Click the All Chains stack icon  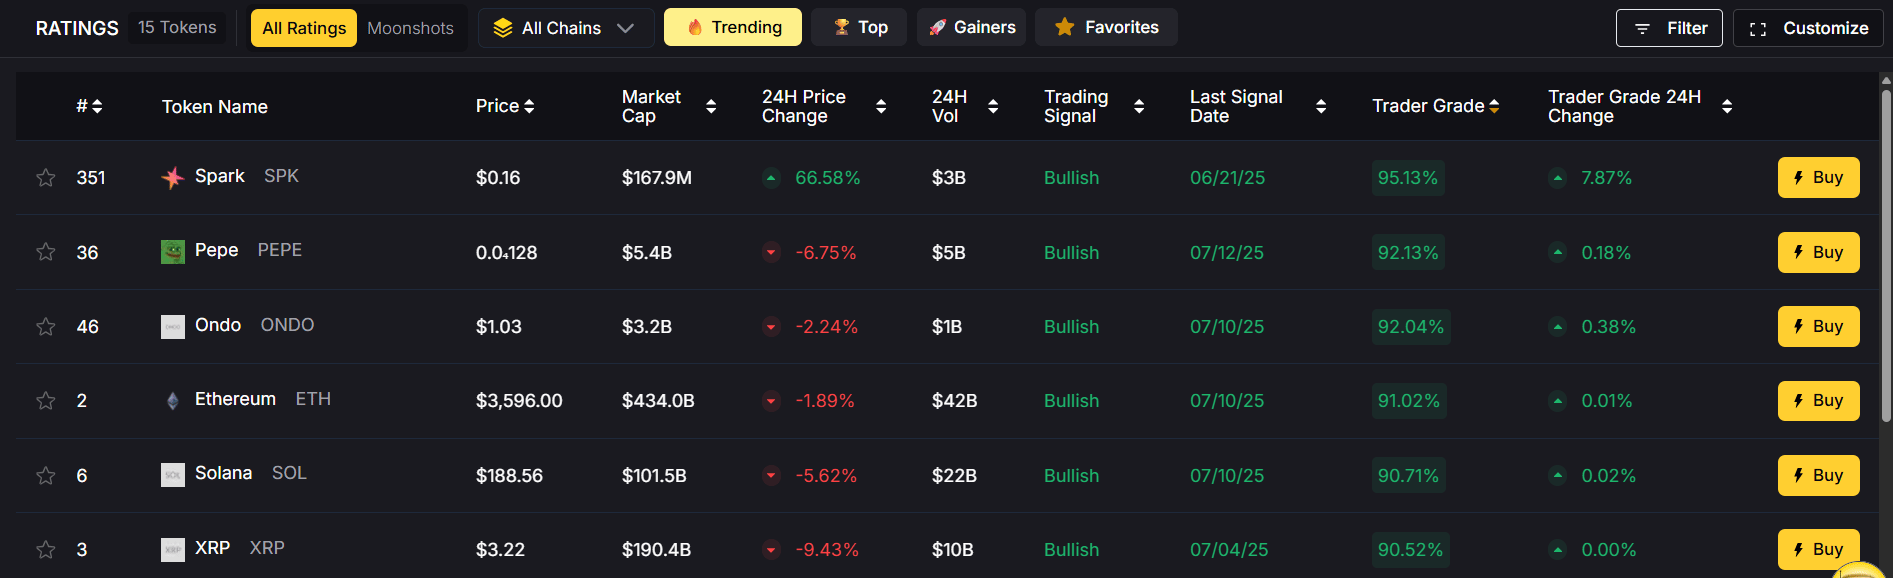(x=503, y=28)
